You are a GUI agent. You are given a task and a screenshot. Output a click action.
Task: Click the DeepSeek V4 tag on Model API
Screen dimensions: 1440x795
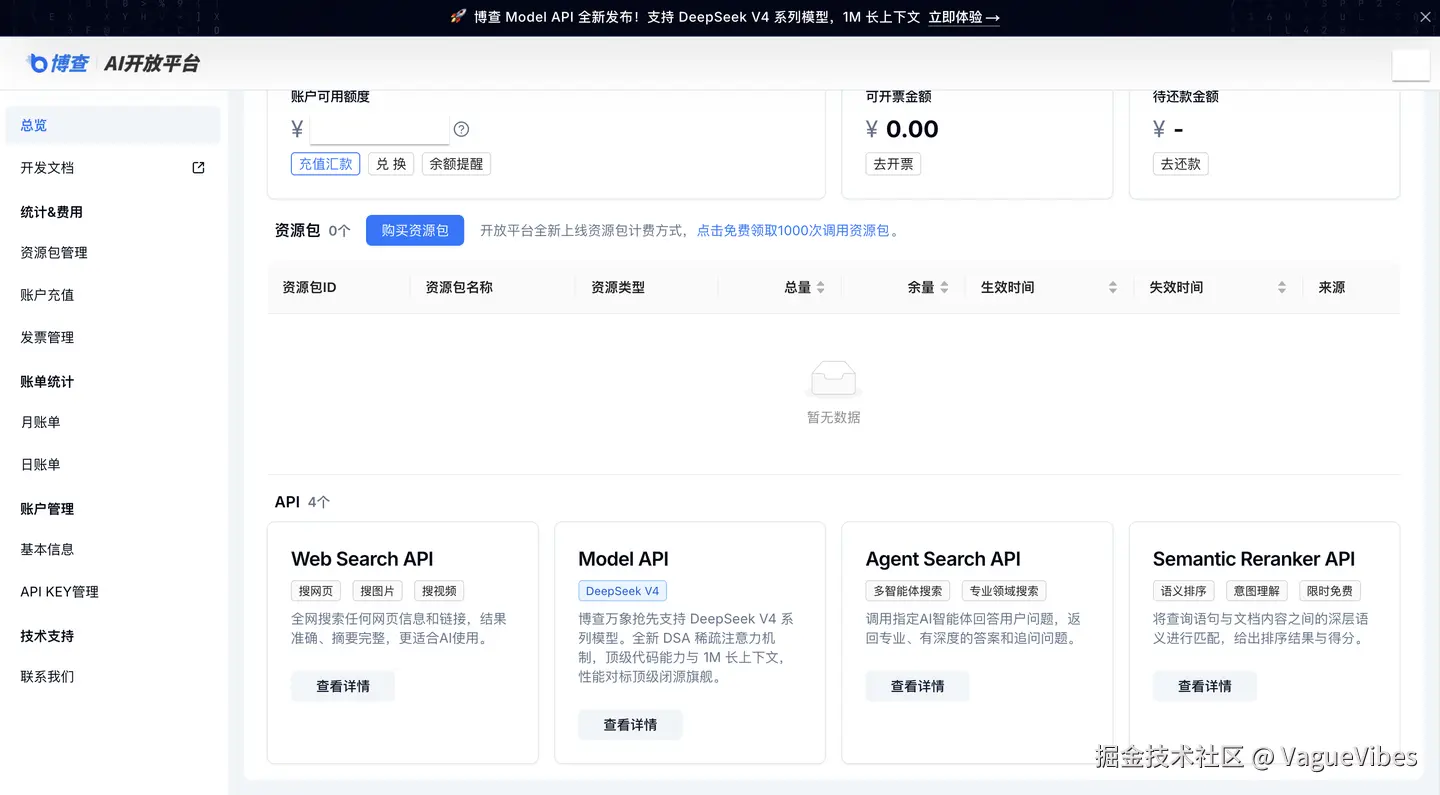click(x=622, y=591)
